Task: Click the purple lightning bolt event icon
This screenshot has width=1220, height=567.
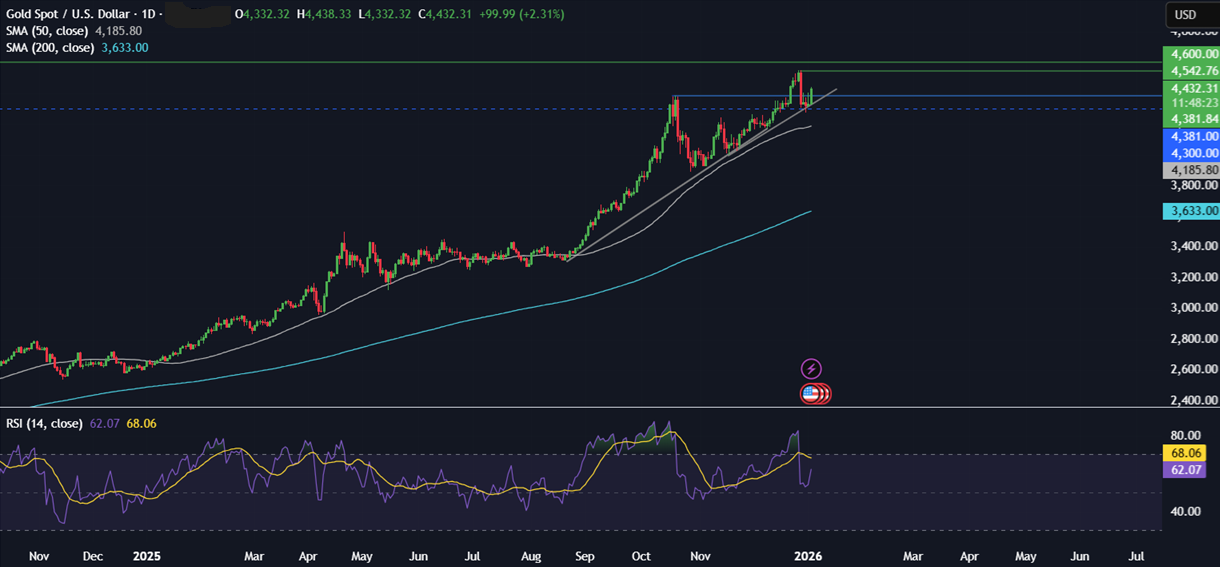Action: 811,369
